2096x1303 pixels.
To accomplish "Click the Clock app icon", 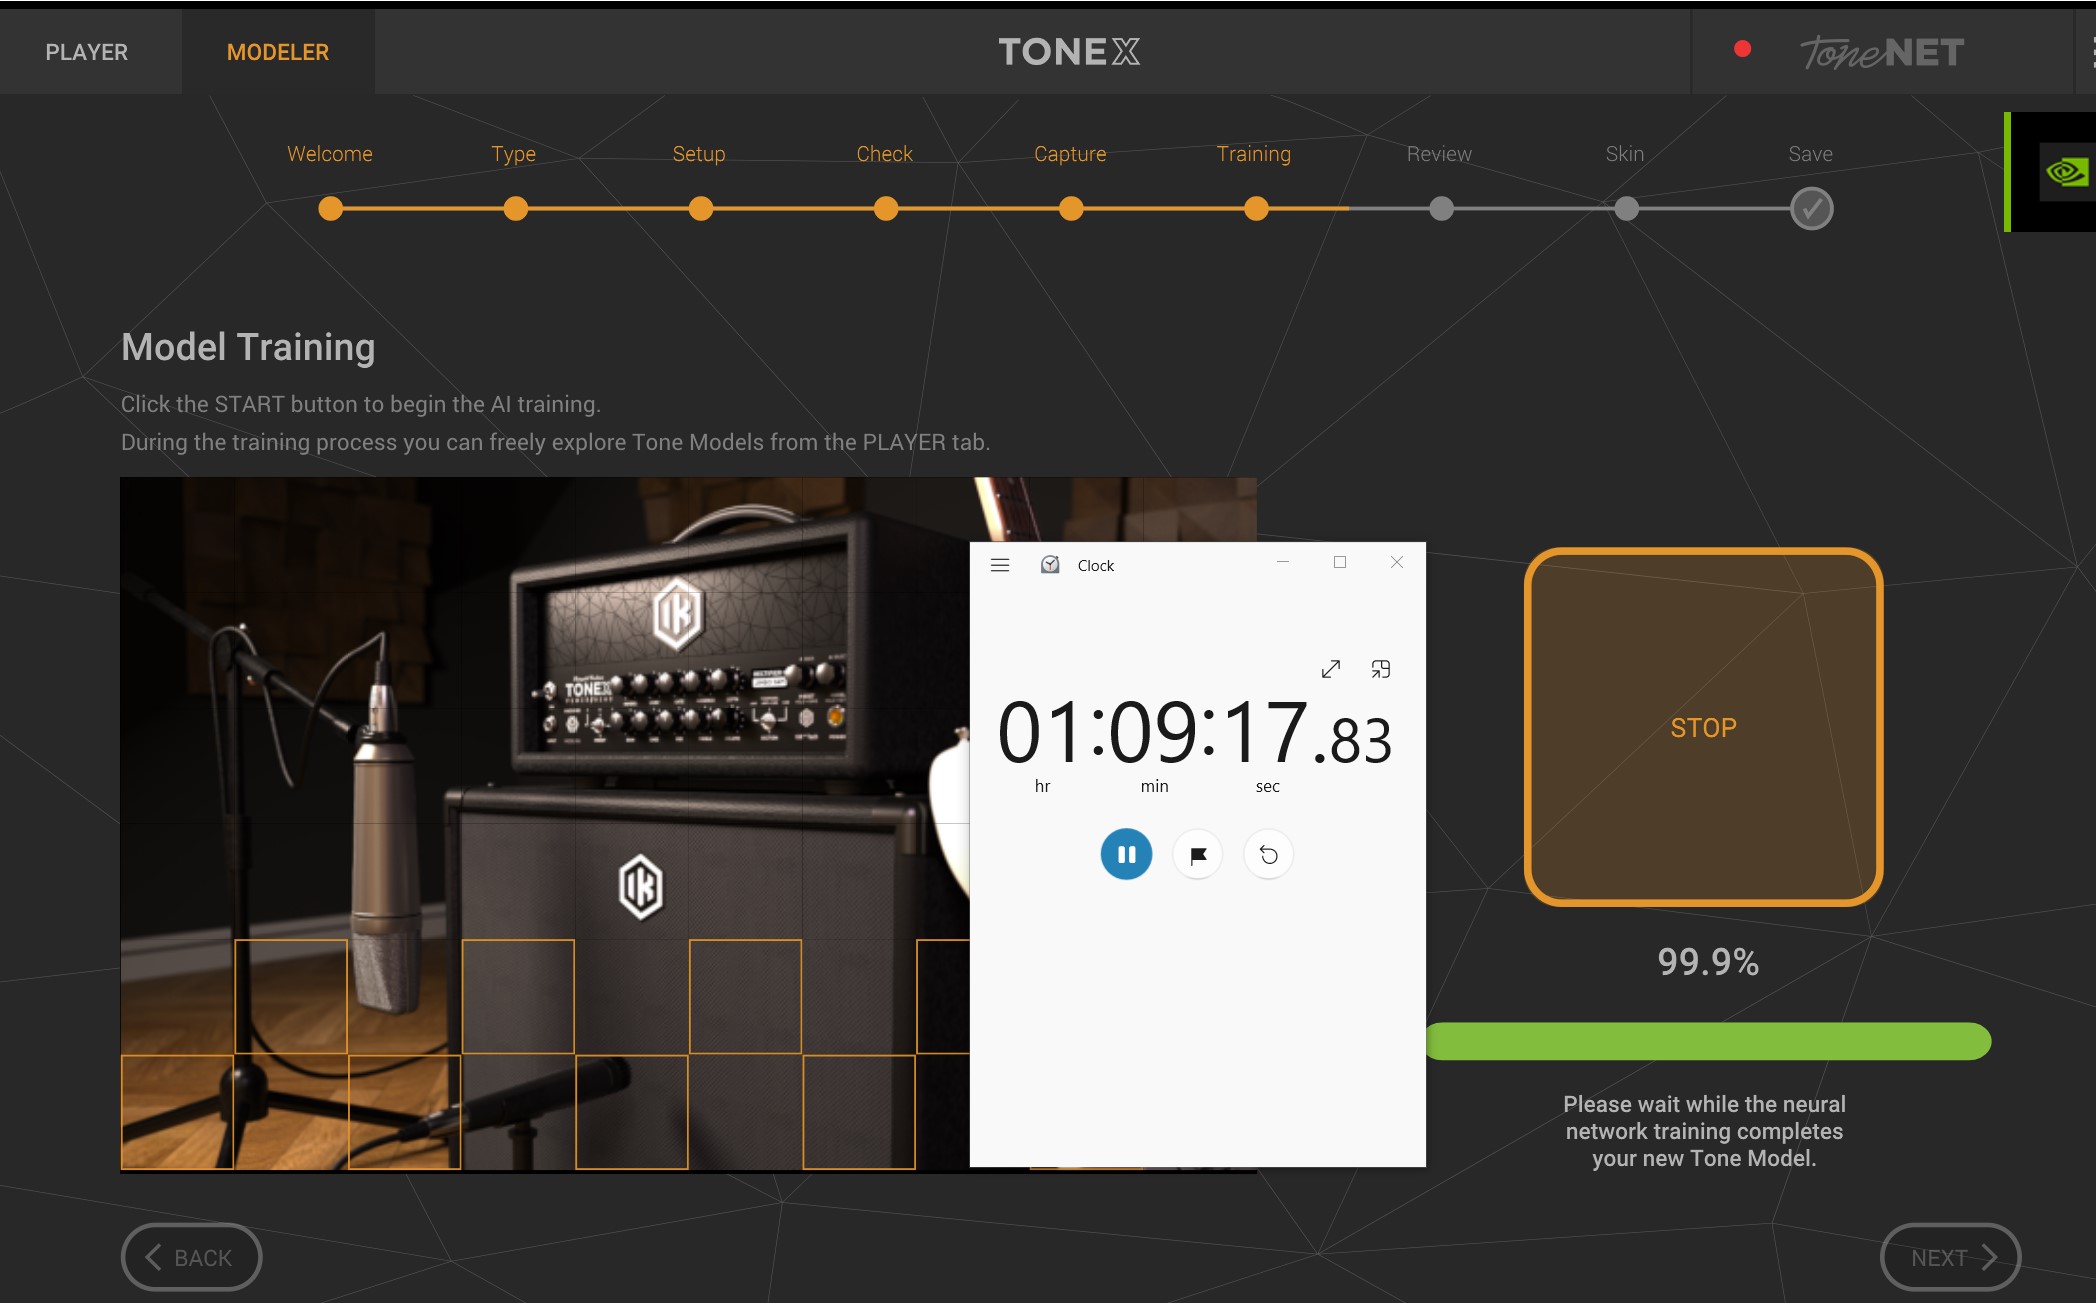I will click(1050, 565).
